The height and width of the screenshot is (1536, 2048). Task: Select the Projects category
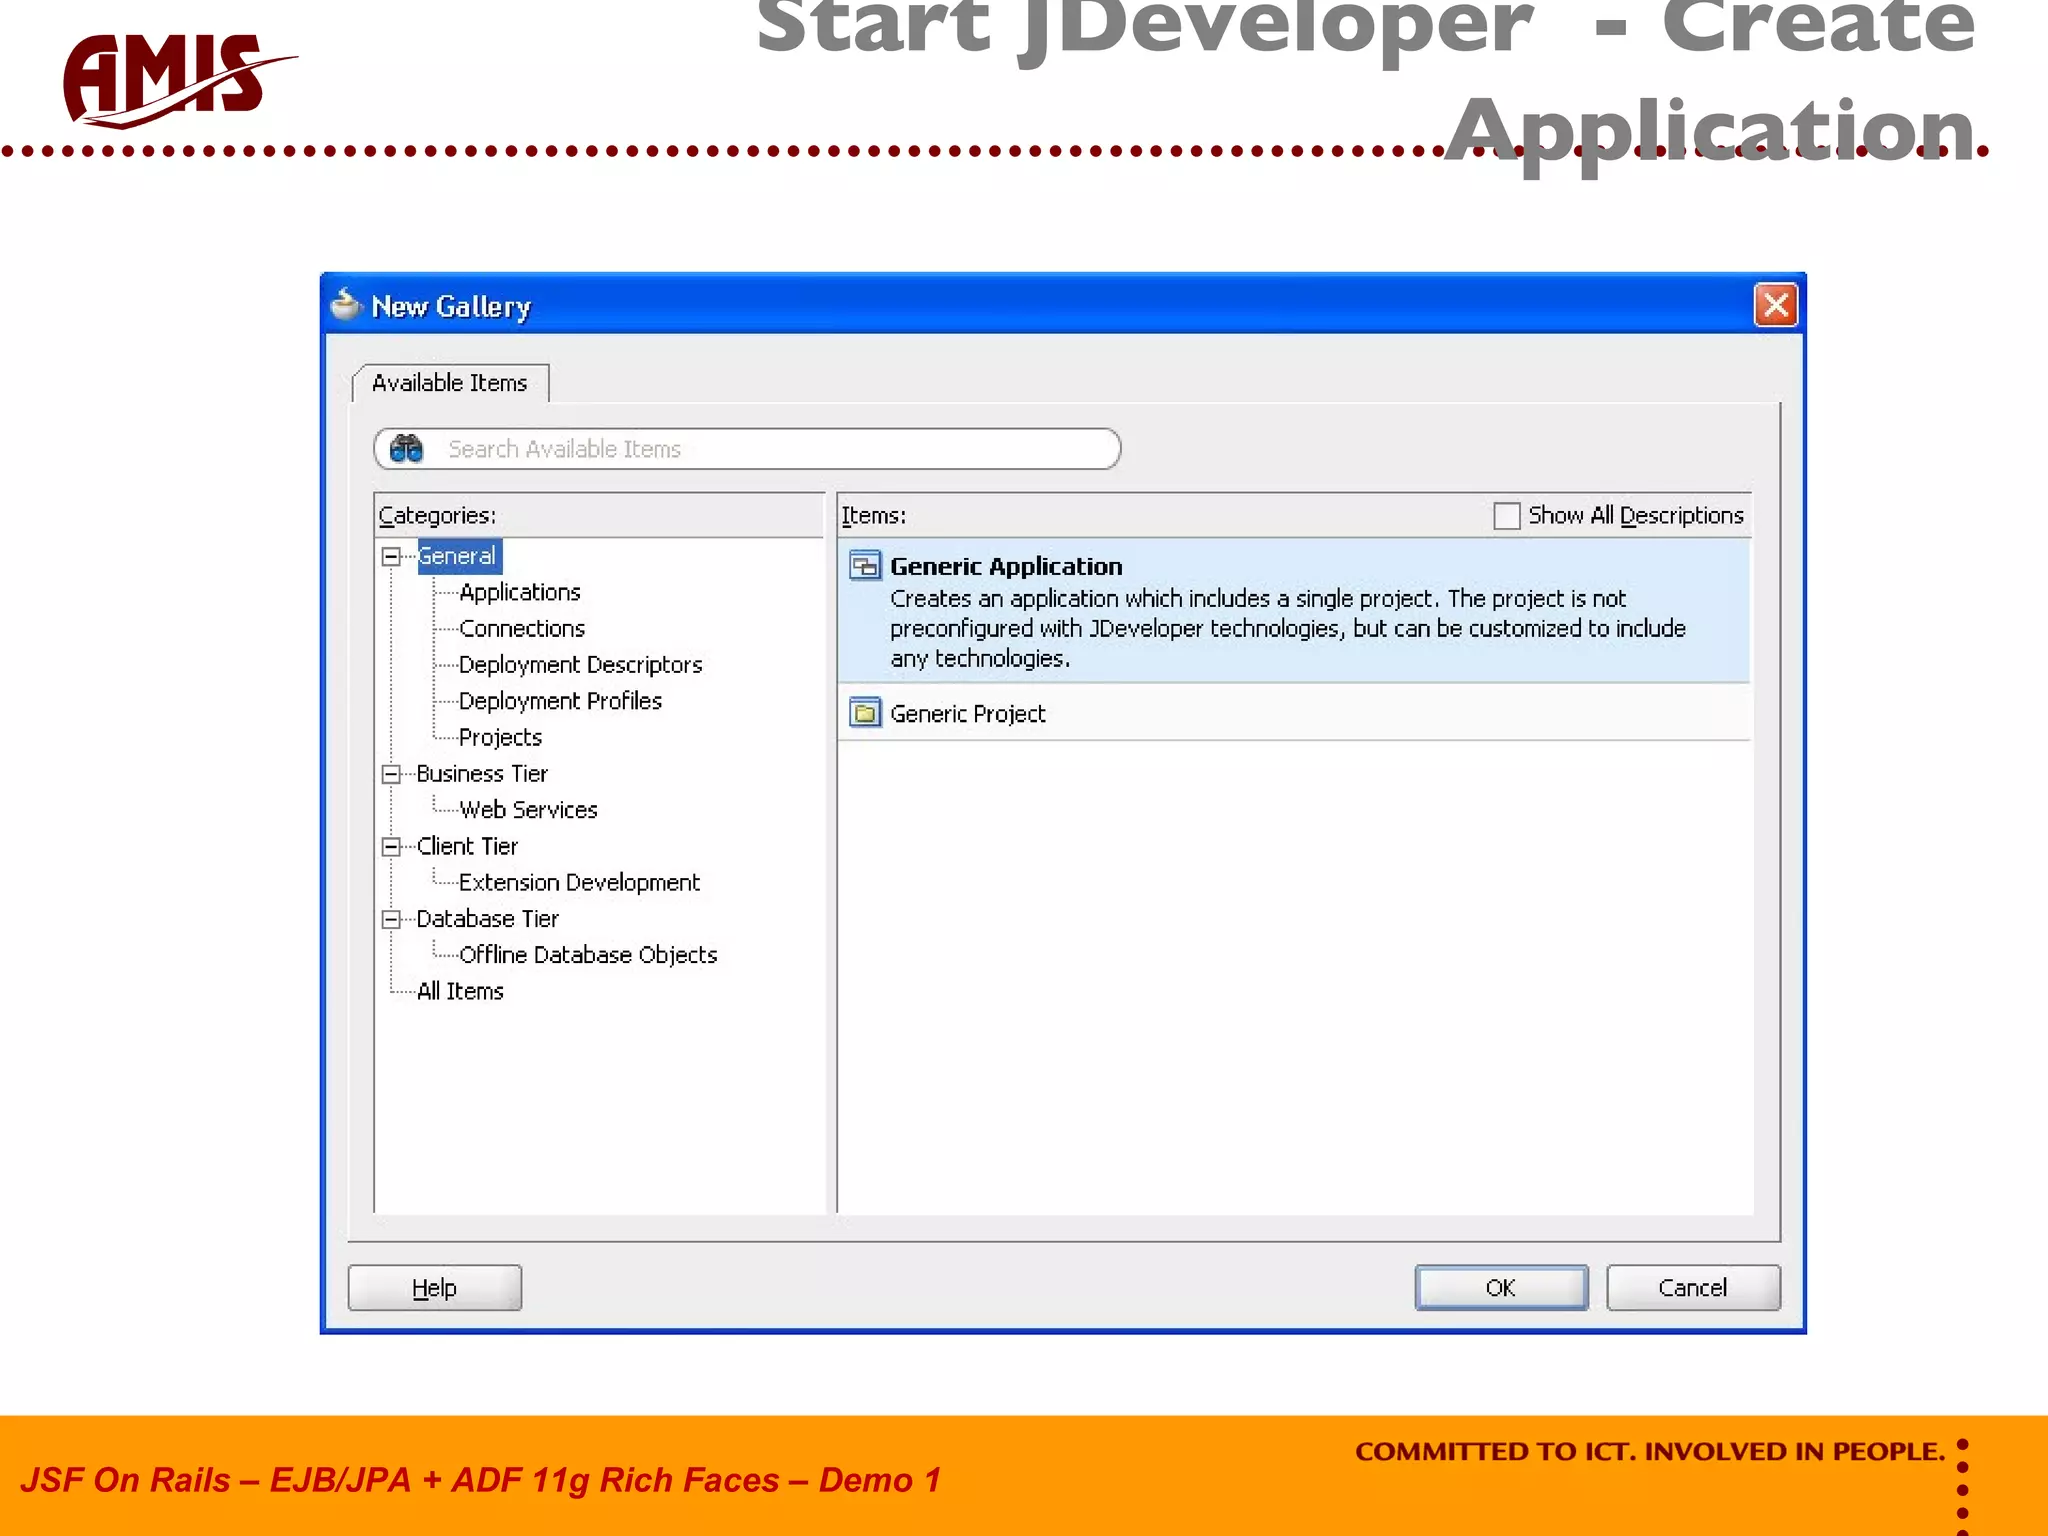pos(501,738)
